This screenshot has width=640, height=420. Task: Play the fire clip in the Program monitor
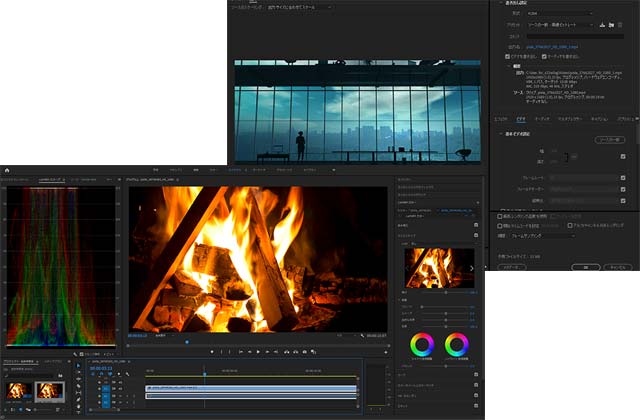click(258, 352)
